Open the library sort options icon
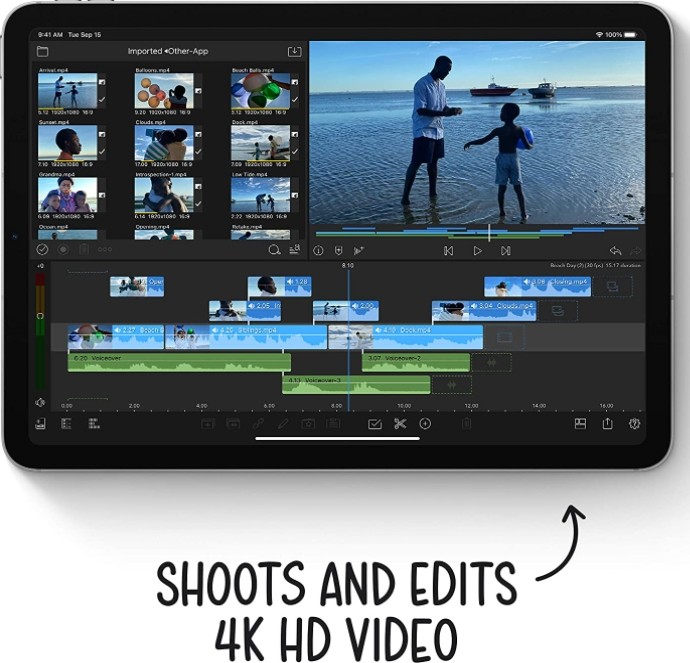Viewport: 690px width, 663px height. point(295,249)
